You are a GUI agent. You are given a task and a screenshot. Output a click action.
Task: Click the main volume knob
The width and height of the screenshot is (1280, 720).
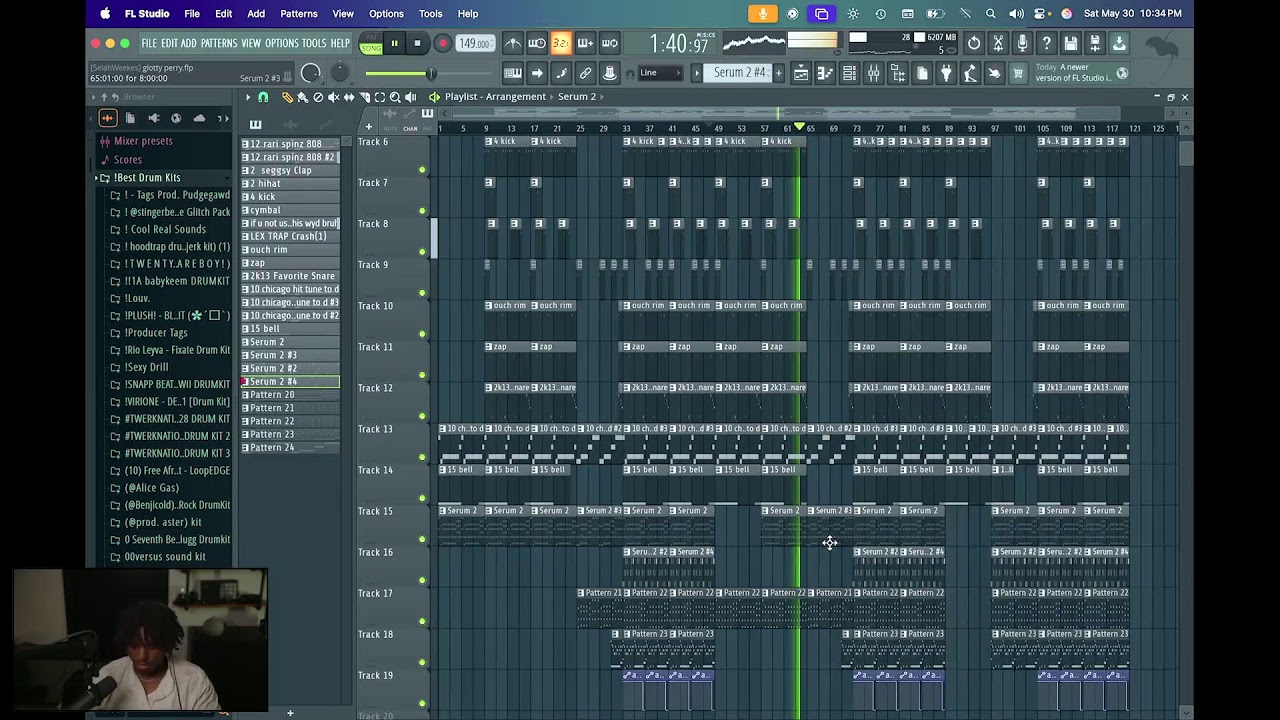(x=311, y=73)
